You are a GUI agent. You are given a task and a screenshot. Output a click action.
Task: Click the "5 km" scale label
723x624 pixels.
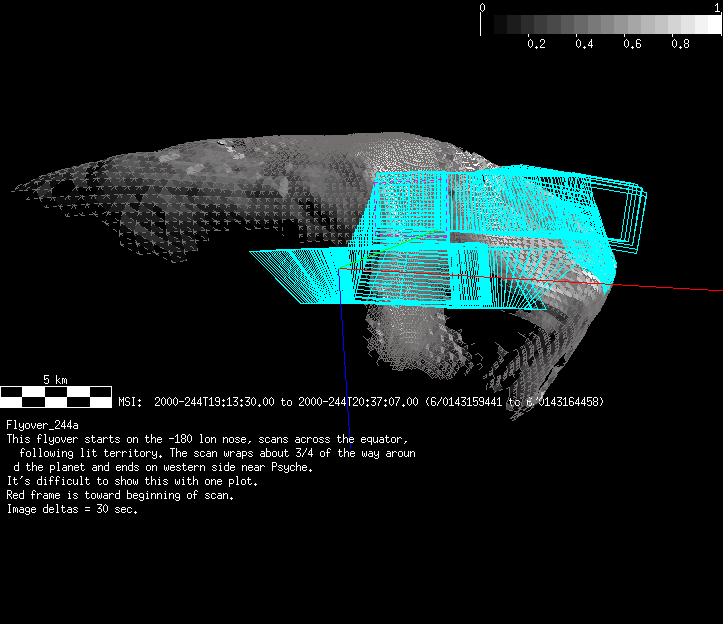(55, 380)
